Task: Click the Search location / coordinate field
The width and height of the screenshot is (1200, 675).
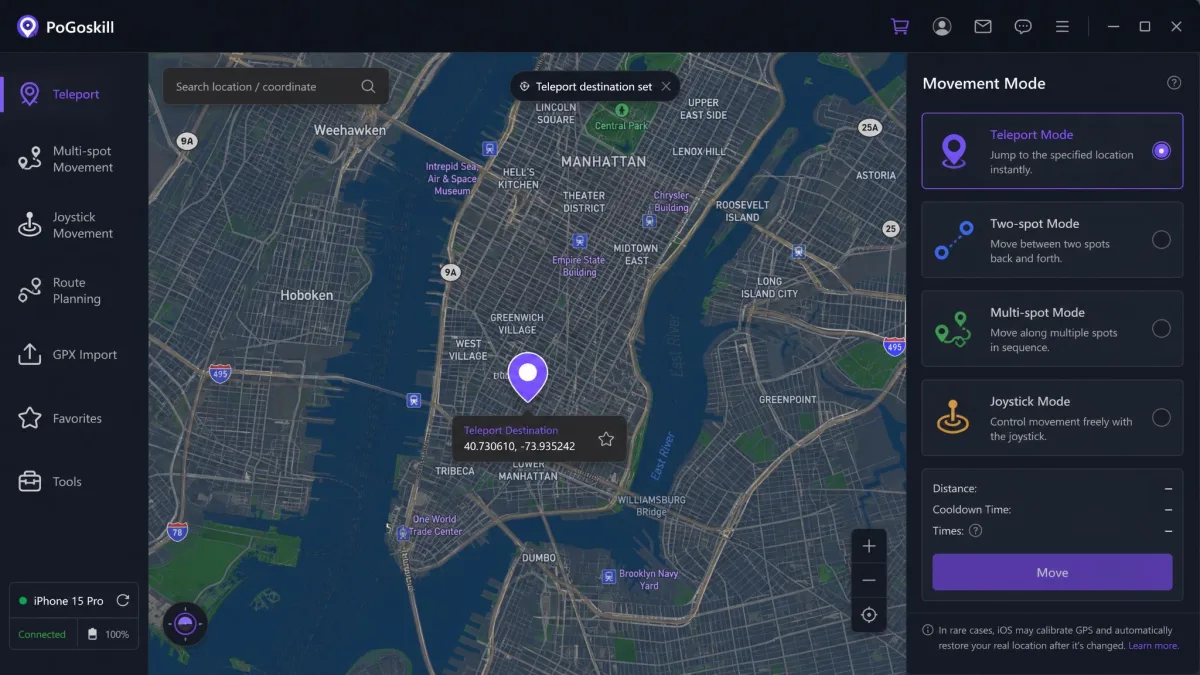Action: tap(276, 87)
